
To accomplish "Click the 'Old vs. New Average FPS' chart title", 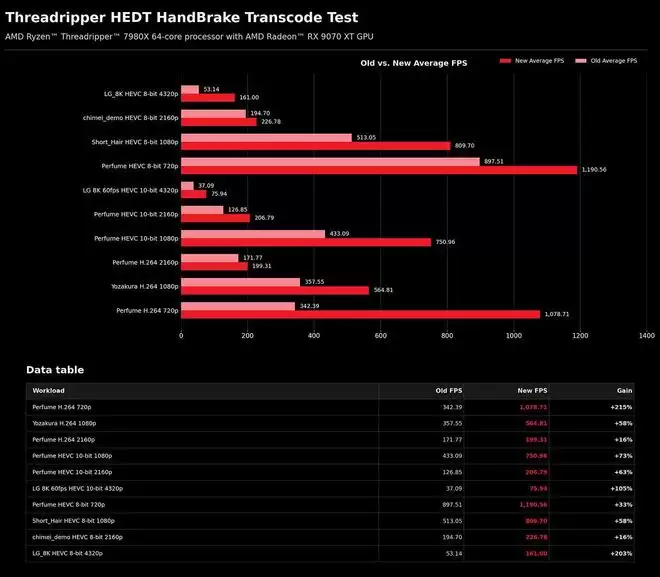I will coord(414,63).
